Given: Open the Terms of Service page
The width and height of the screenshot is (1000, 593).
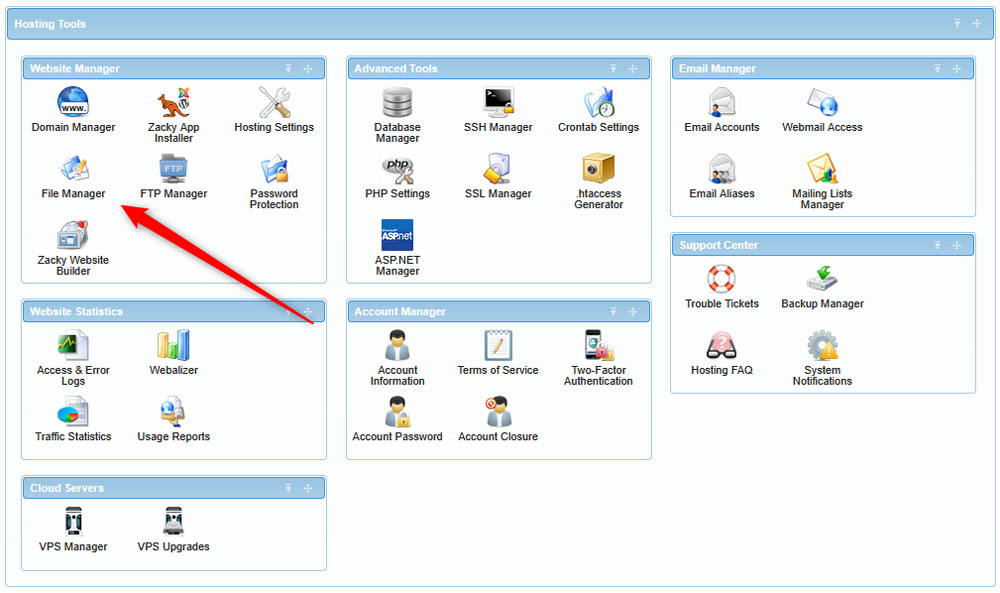Looking at the screenshot, I should click(x=497, y=355).
